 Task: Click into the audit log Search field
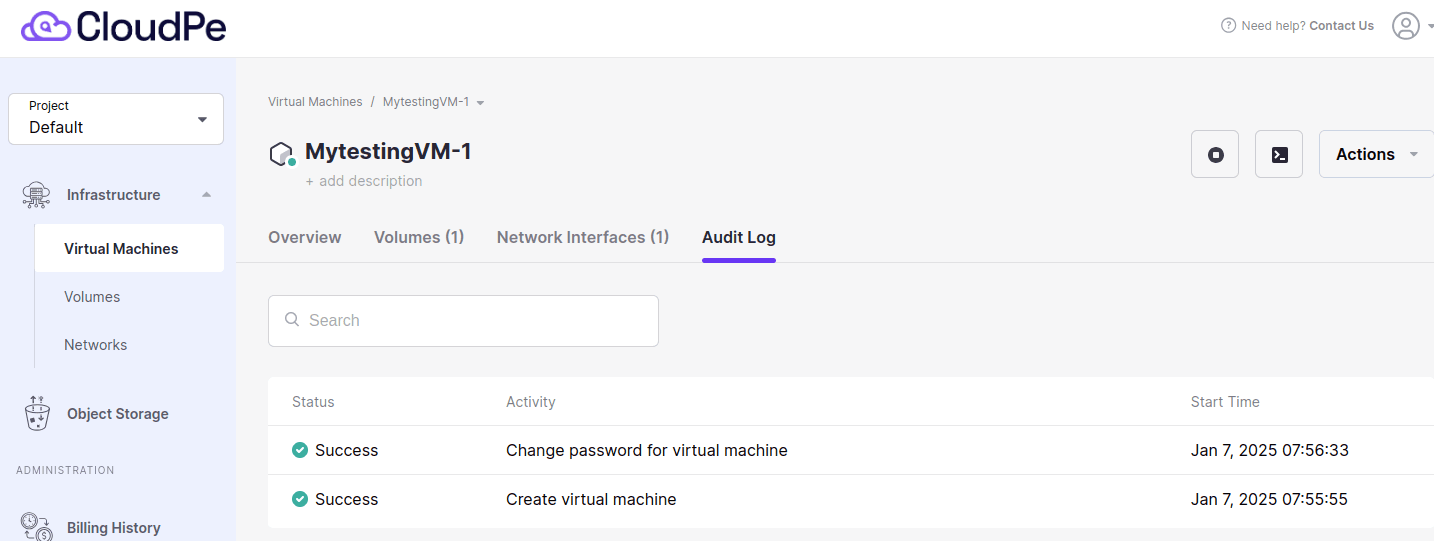point(463,321)
